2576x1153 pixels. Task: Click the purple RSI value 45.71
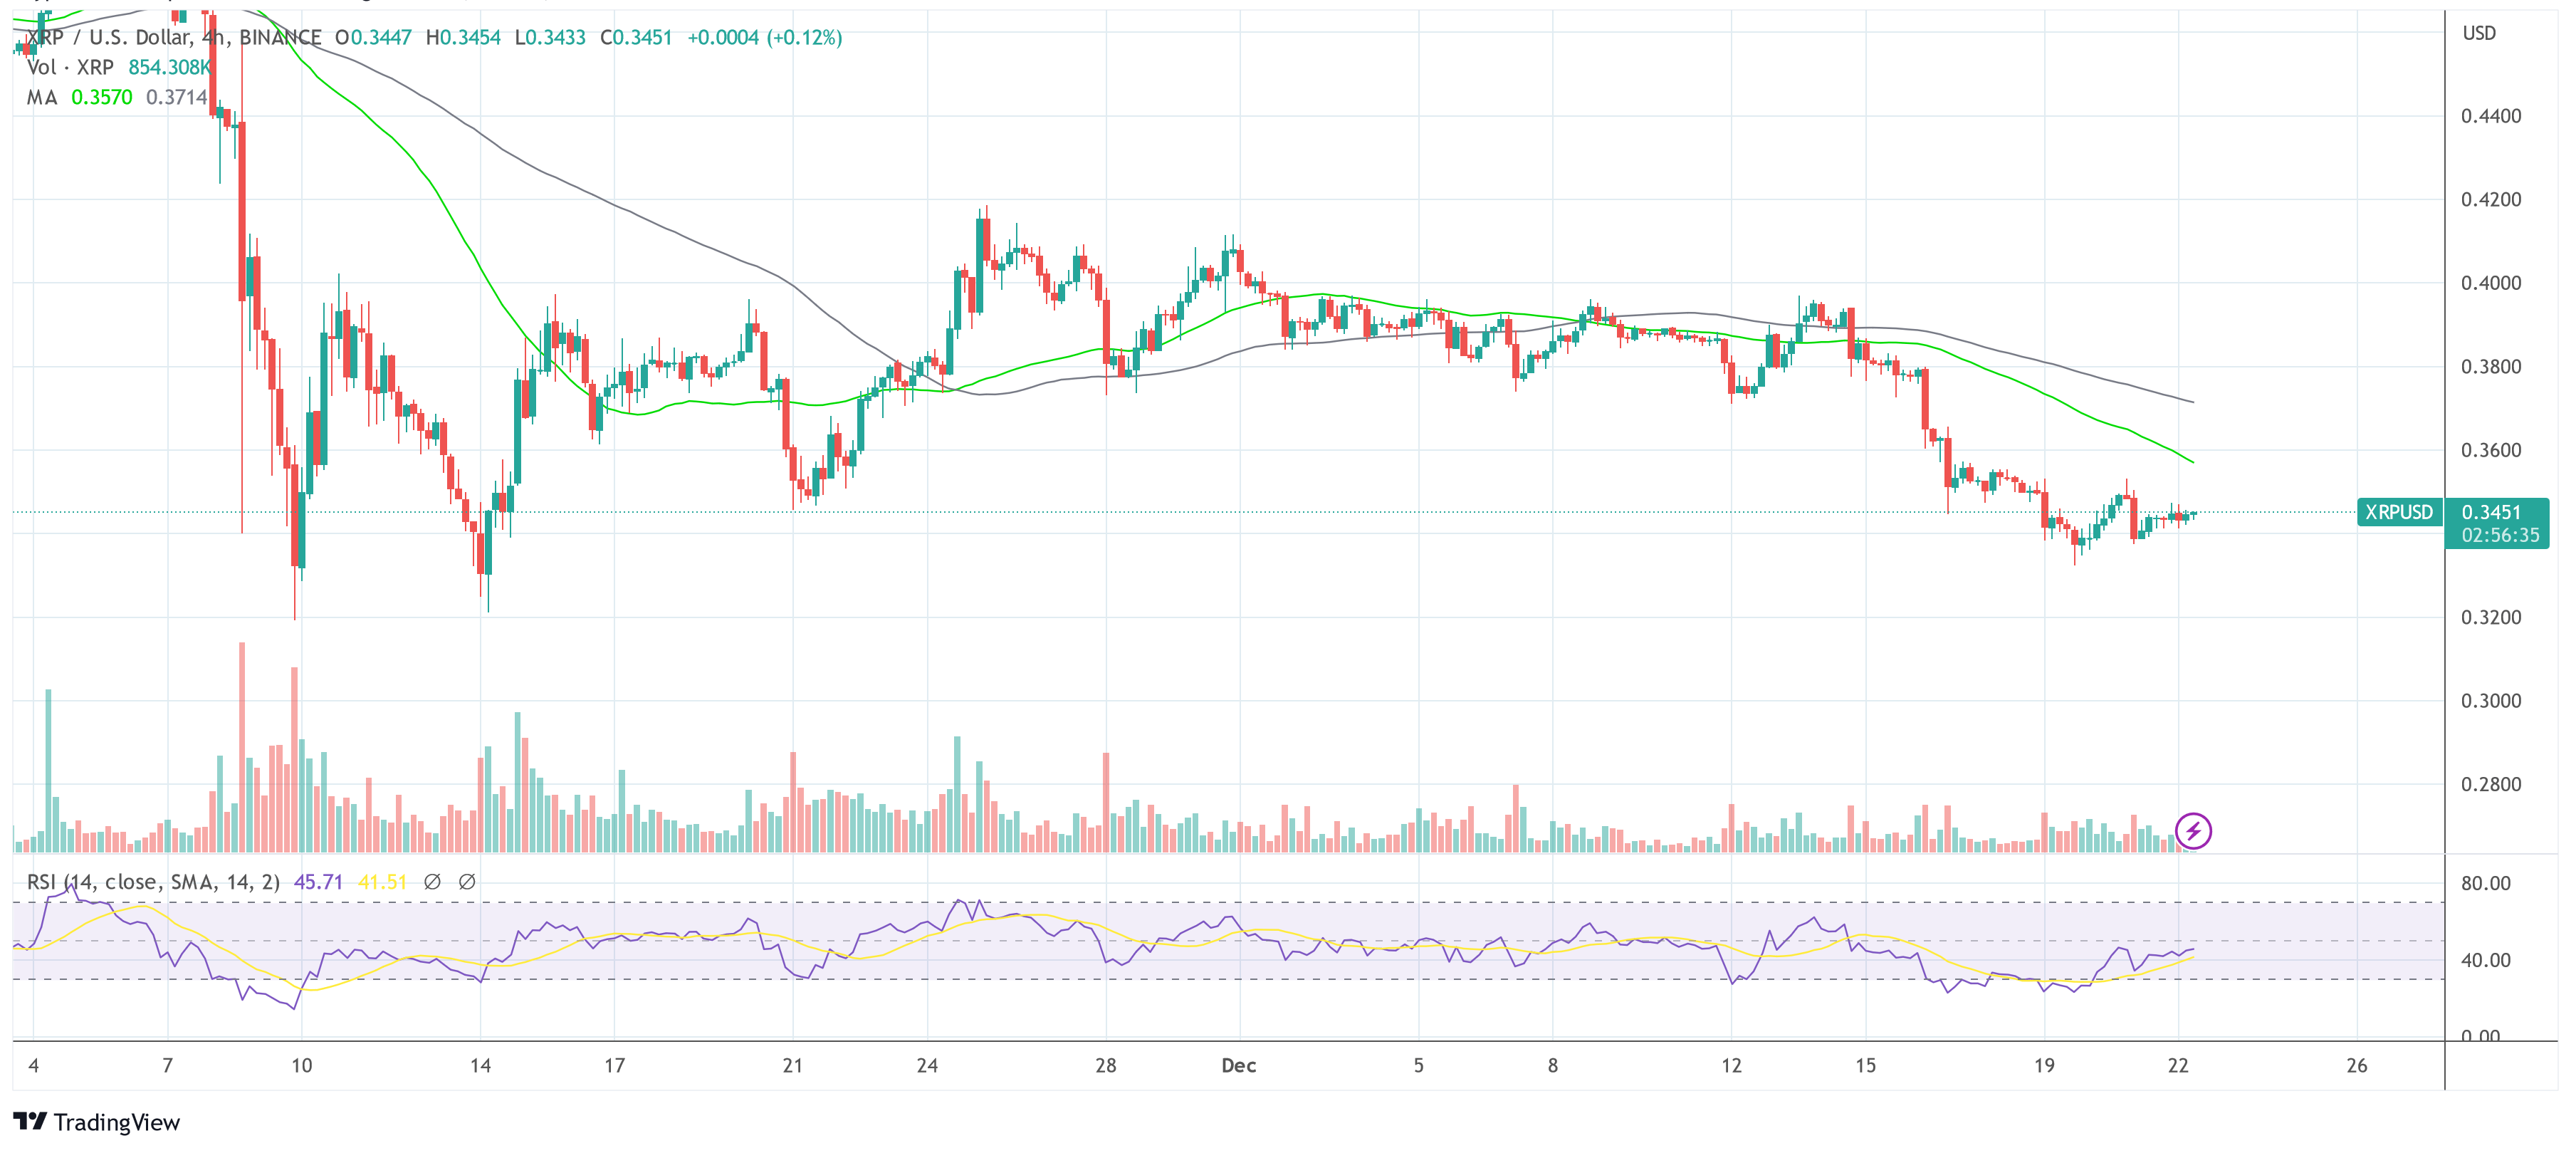pyautogui.click(x=318, y=882)
